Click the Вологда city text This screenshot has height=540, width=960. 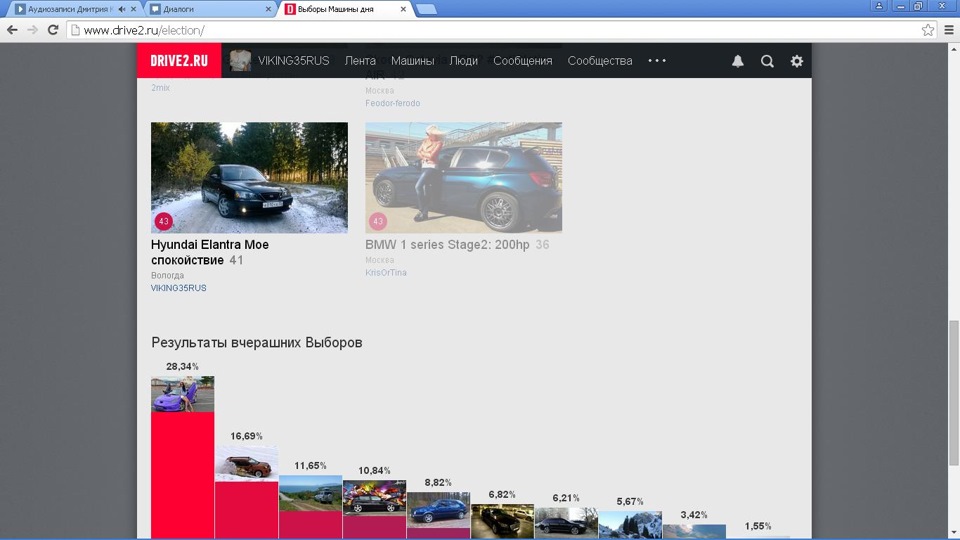tap(167, 276)
